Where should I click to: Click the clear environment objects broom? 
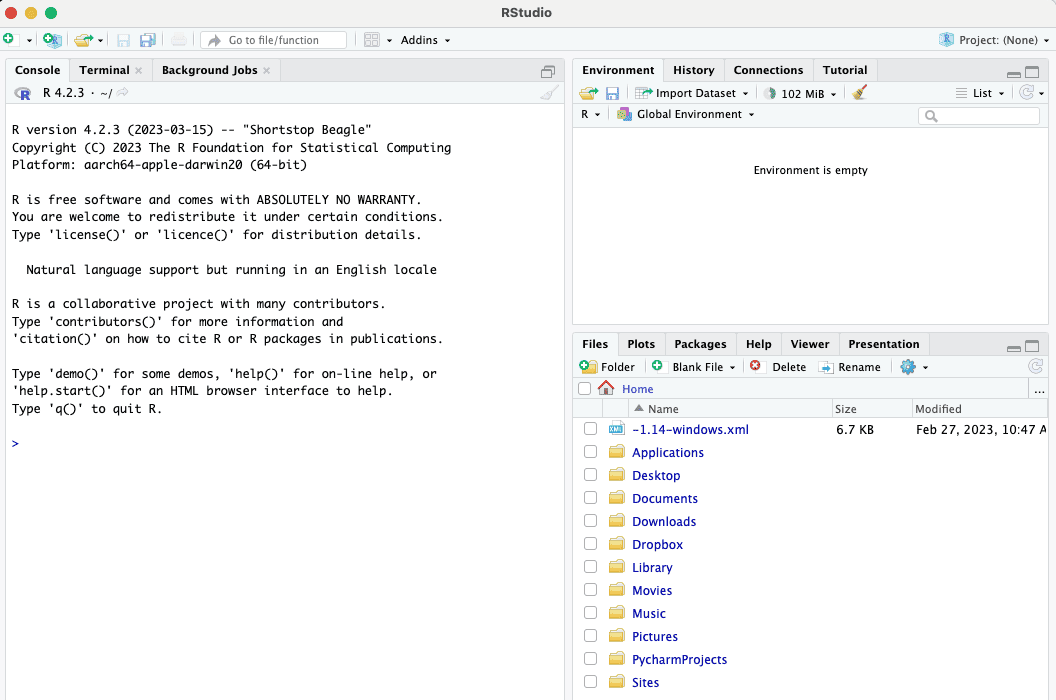click(x=860, y=93)
